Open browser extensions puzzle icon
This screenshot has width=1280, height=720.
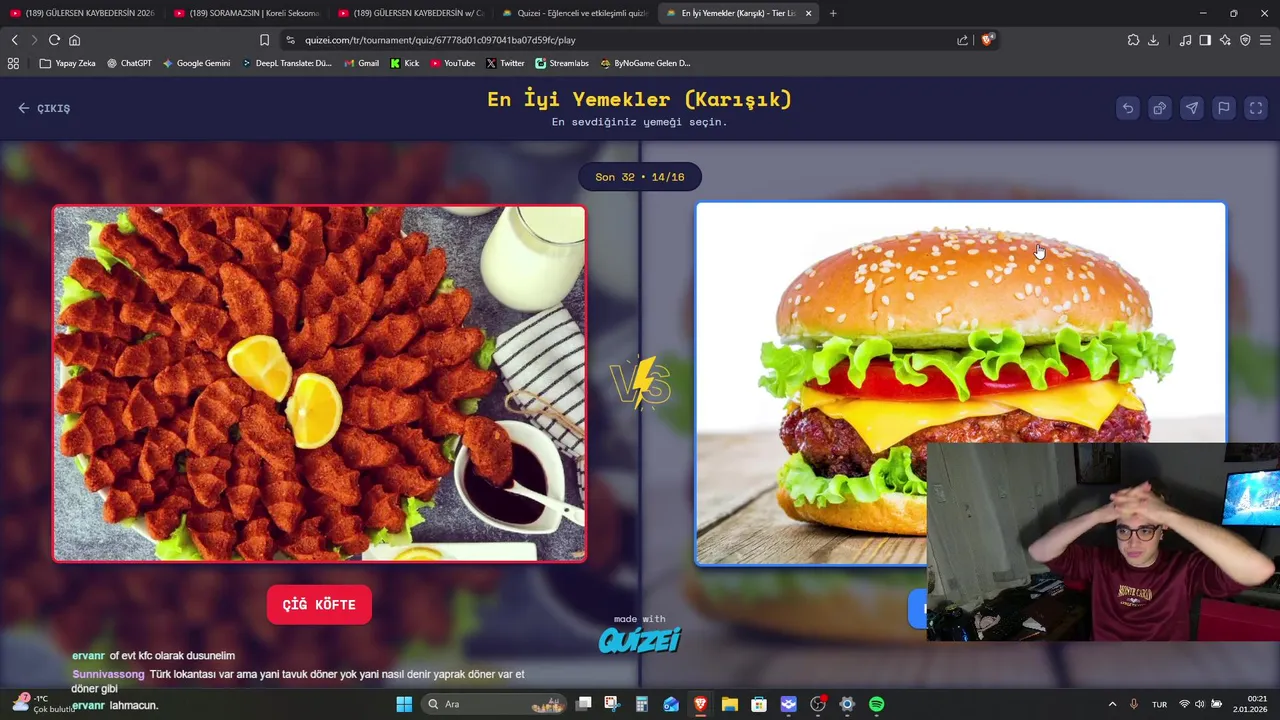point(1133,40)
